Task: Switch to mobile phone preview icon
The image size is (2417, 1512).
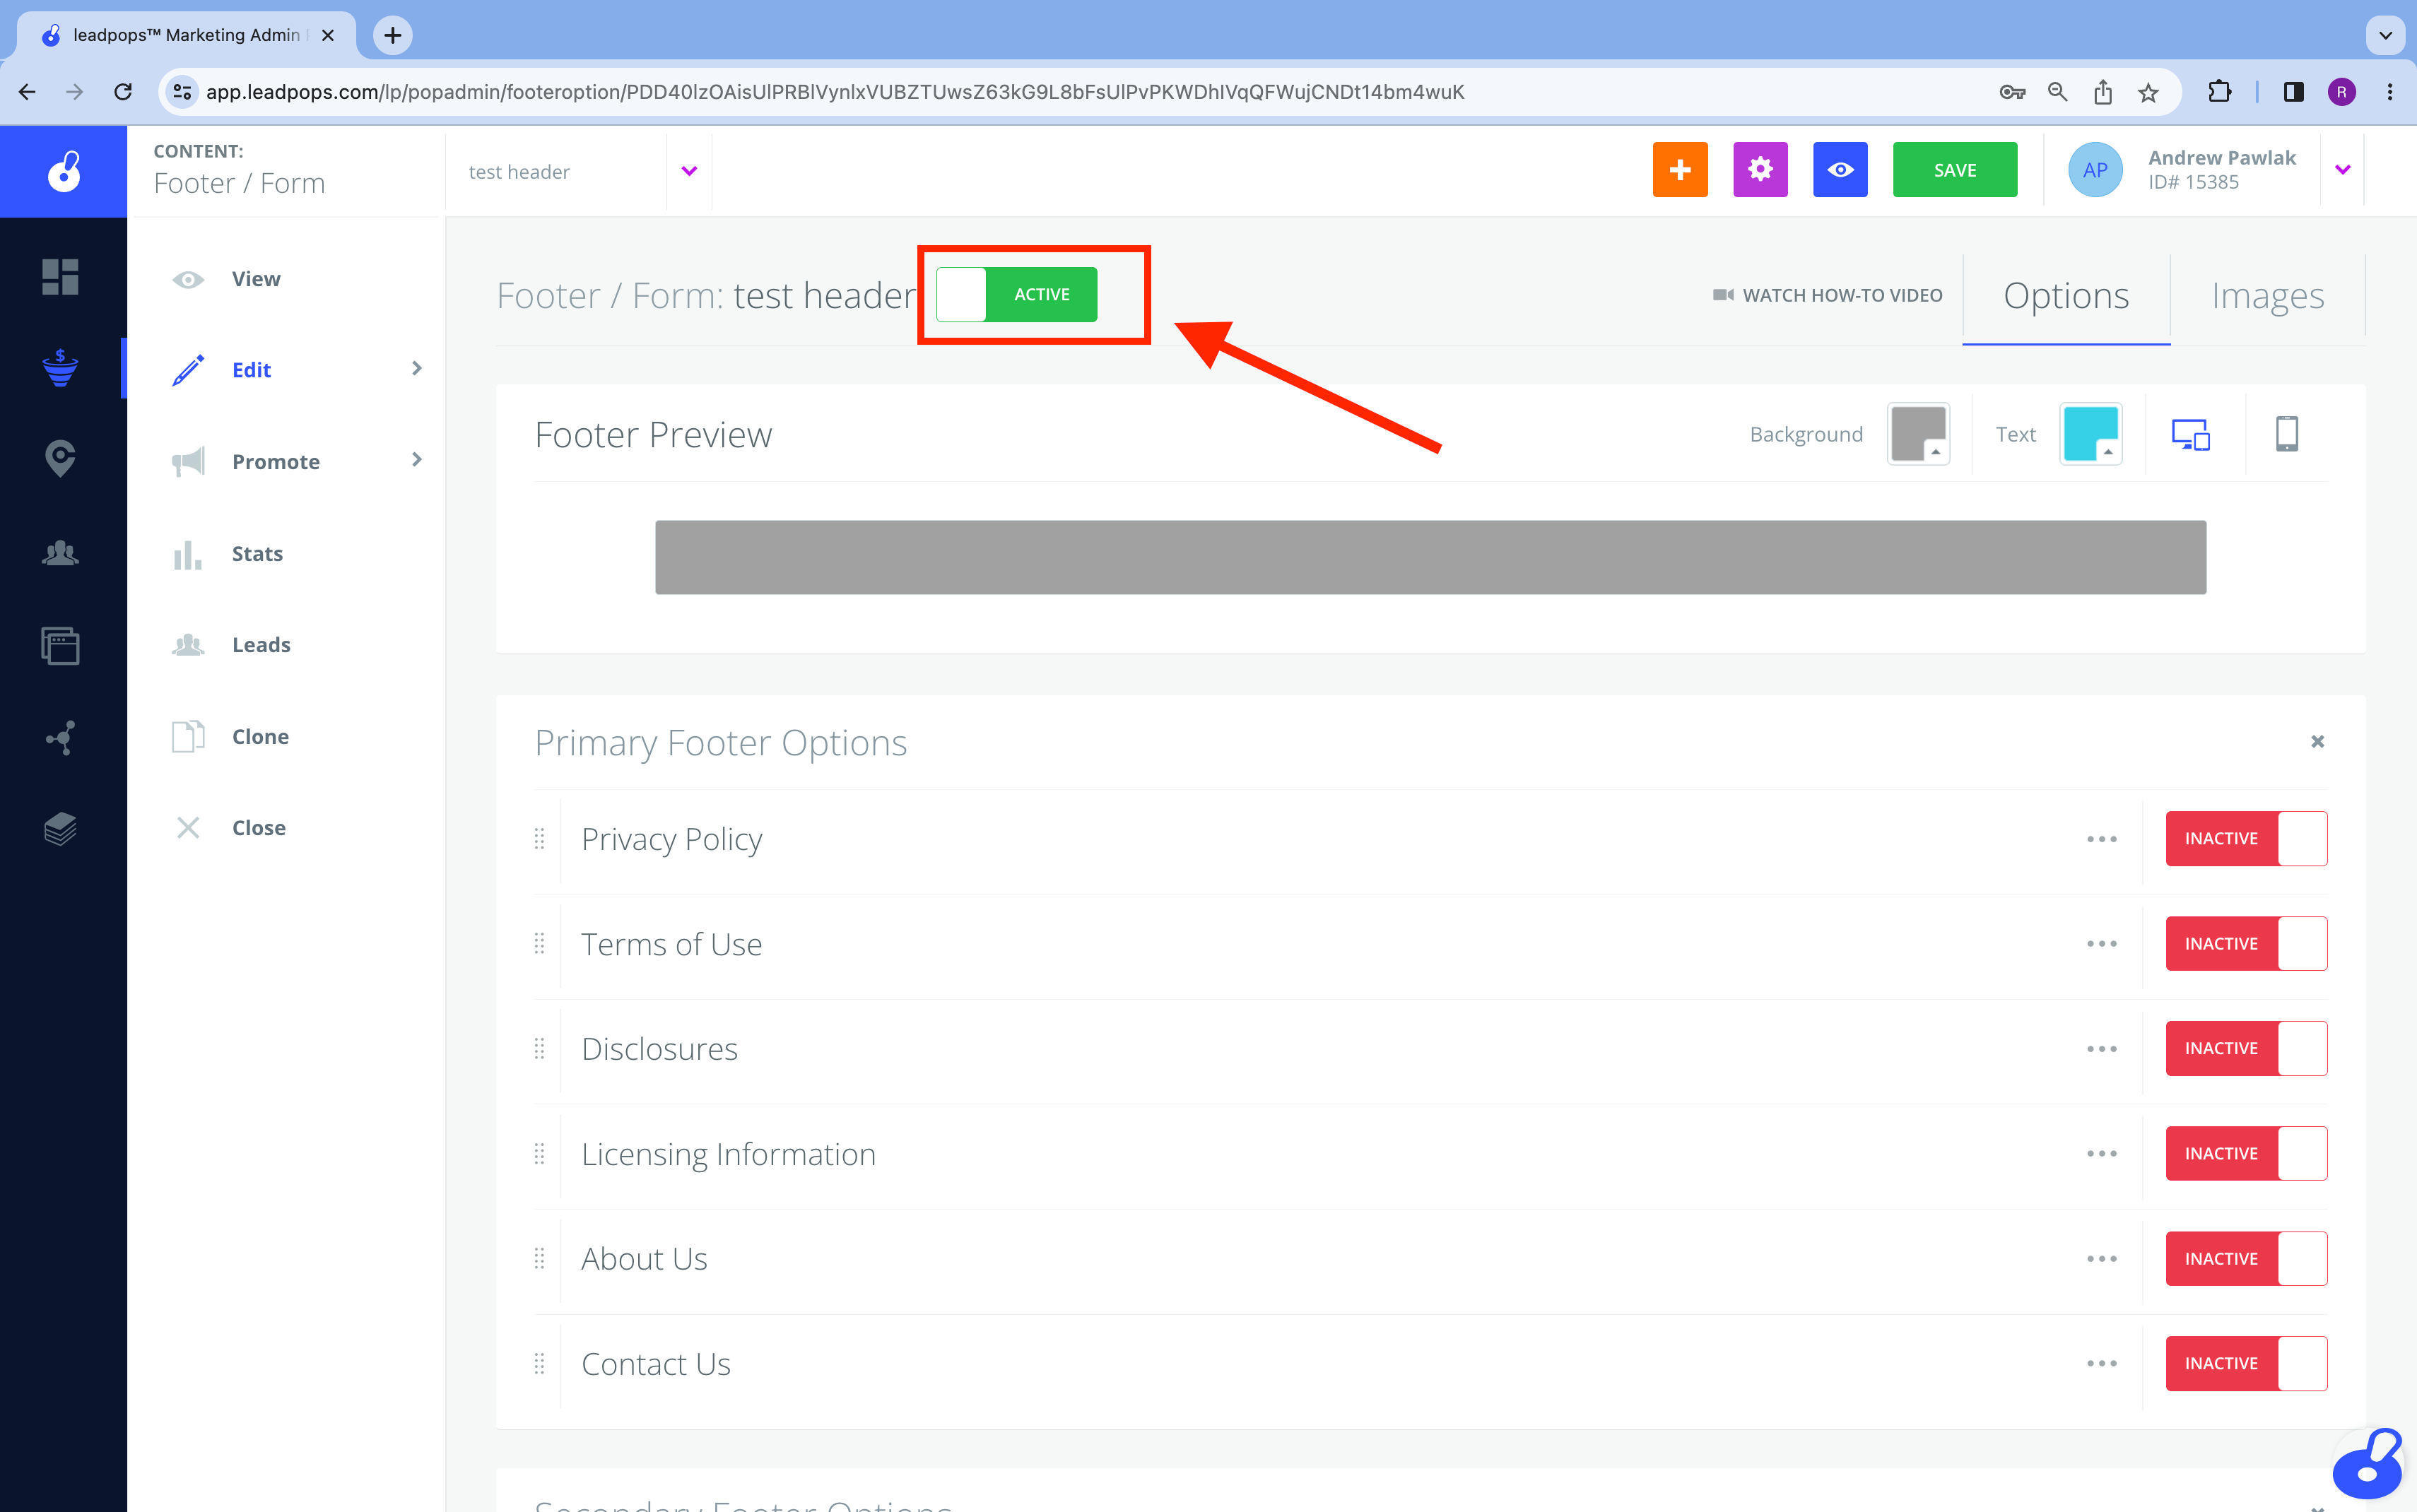Action: point(2287,434)
